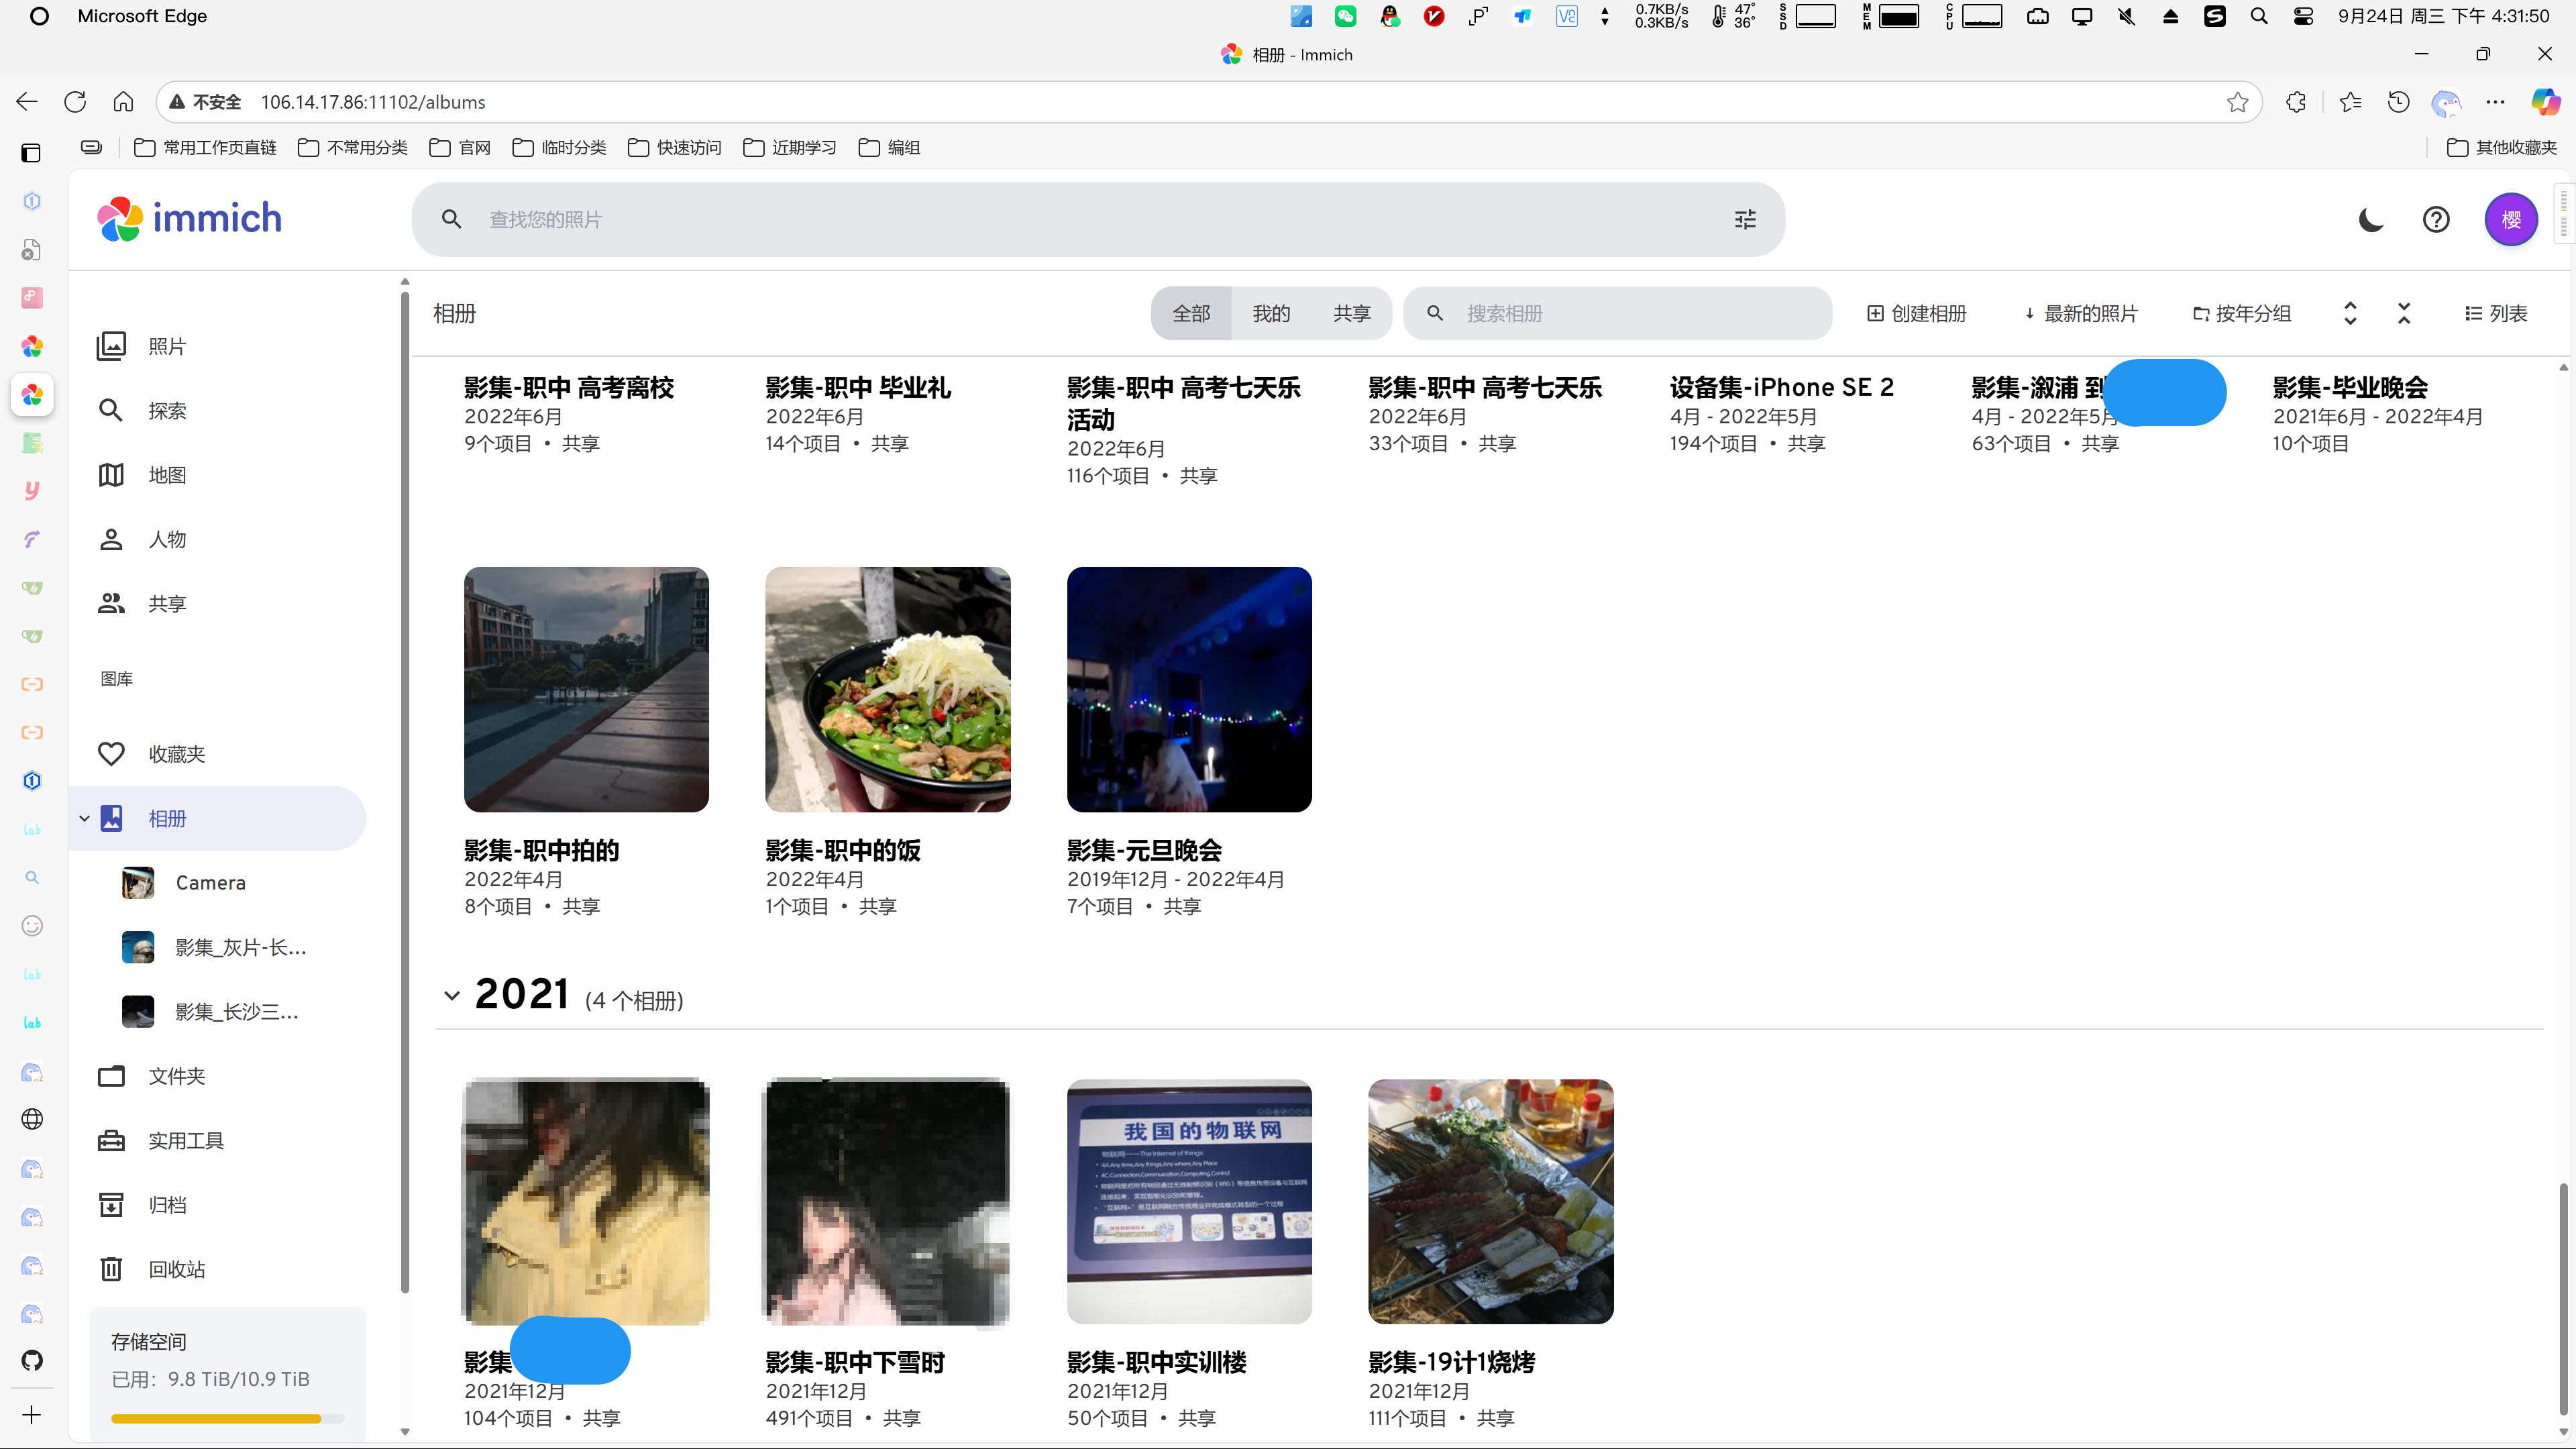
Task: Switch album view to 列表 list
Action: 2496,314
